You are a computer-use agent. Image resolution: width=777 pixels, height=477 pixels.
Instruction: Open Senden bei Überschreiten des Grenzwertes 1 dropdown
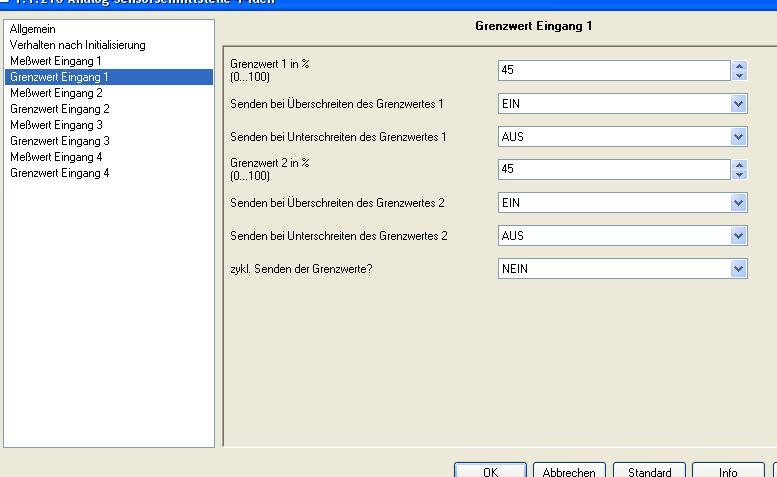[x=738, y=103]
